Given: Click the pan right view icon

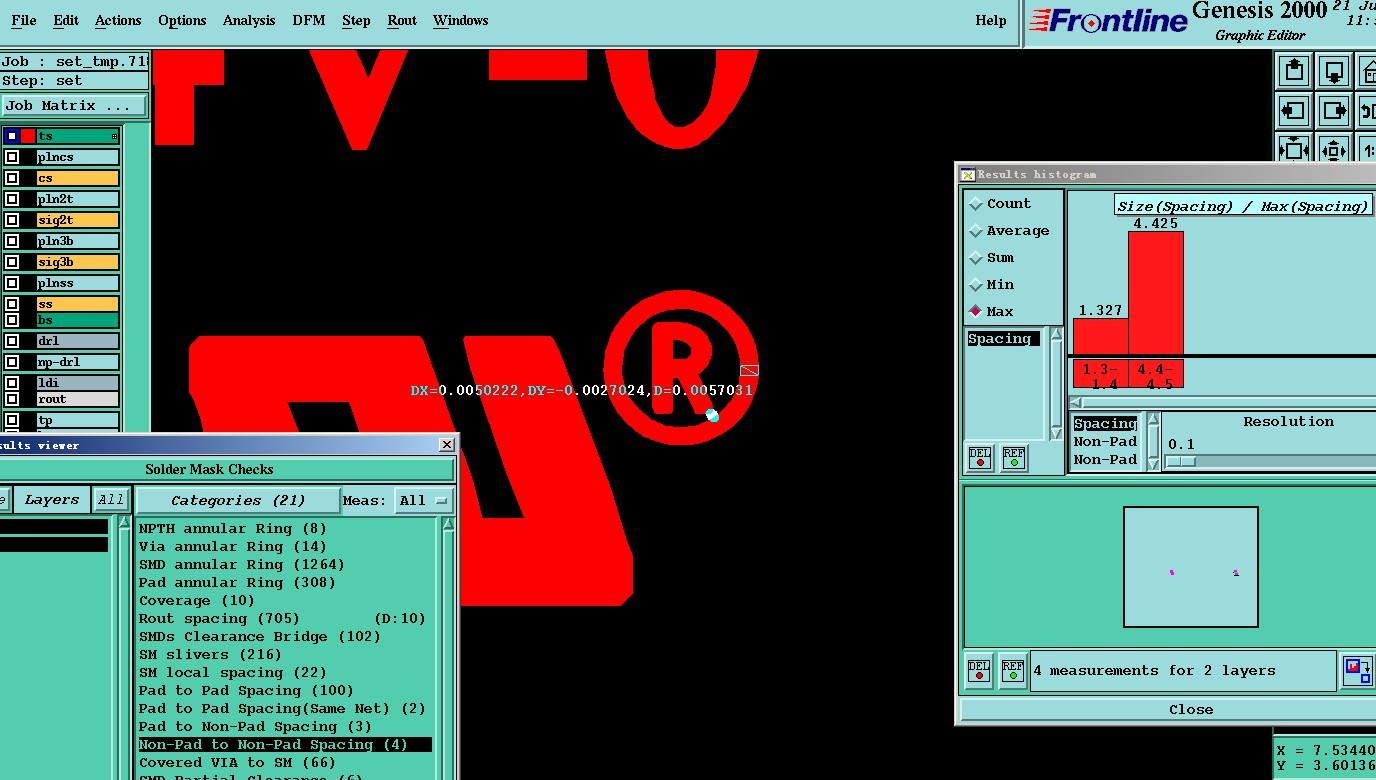Looking at the screenshot, I should [1334, 110].
